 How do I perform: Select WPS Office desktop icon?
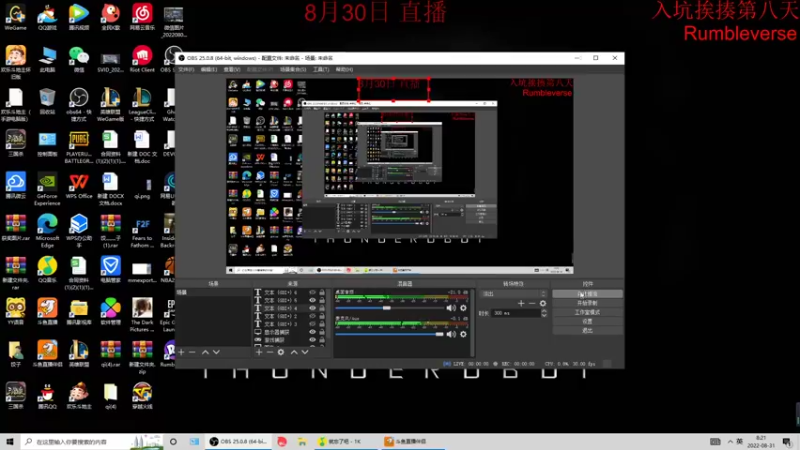79,186
